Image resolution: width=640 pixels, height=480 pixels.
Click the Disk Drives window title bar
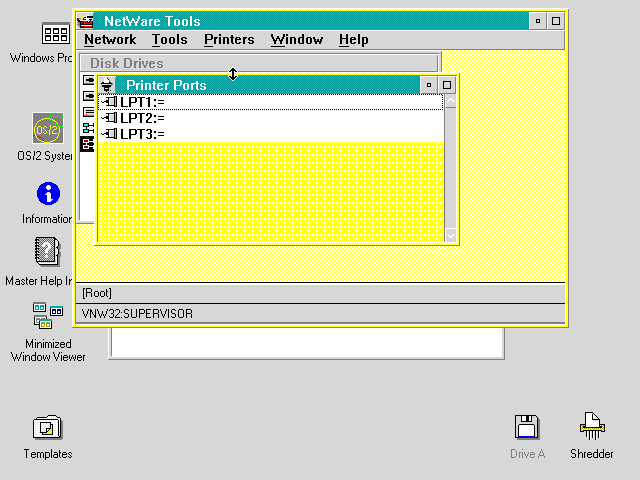click(259, 63)
